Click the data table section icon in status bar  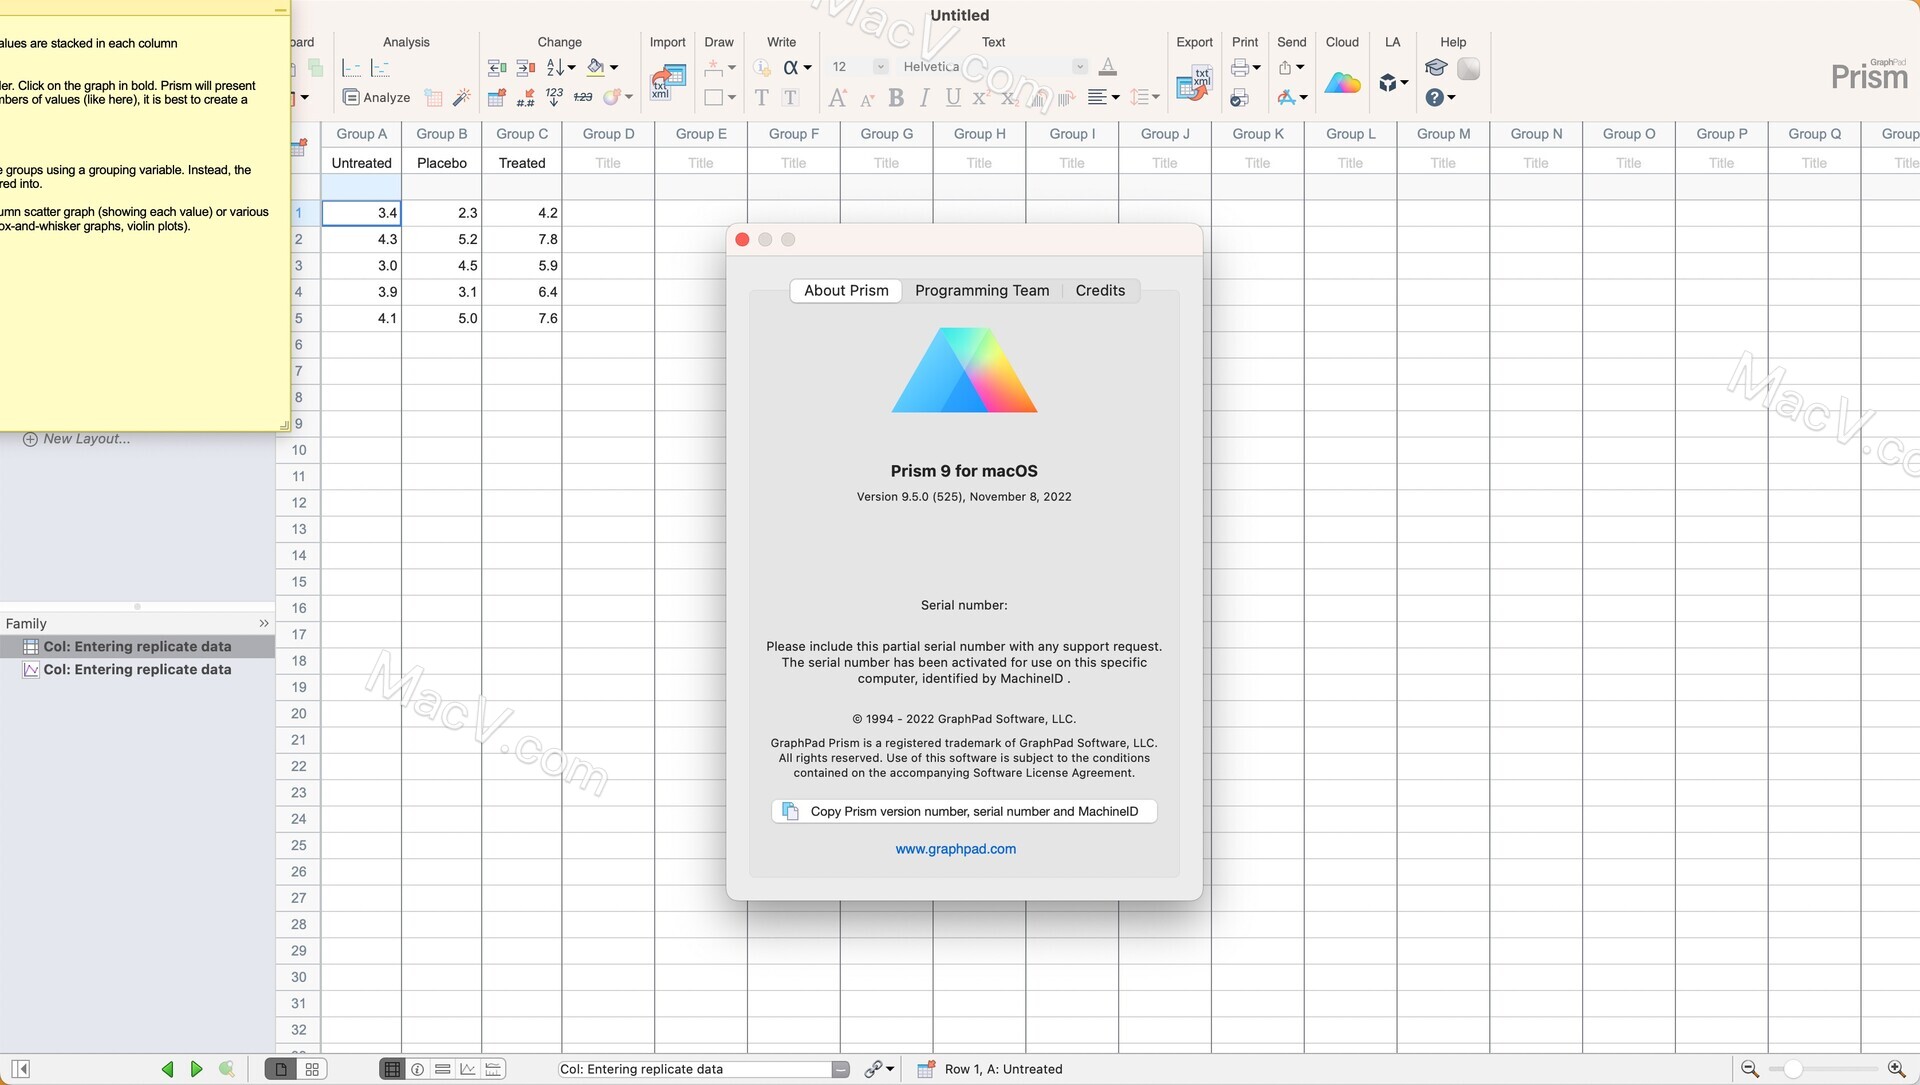coord(392,1069)
